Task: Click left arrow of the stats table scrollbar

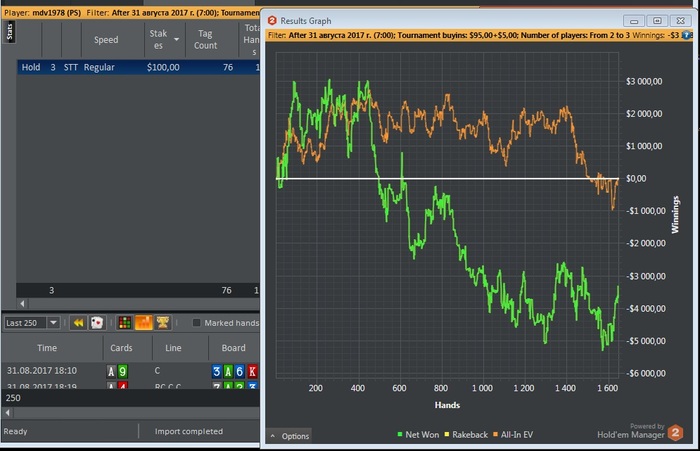Action: point(22,304)
